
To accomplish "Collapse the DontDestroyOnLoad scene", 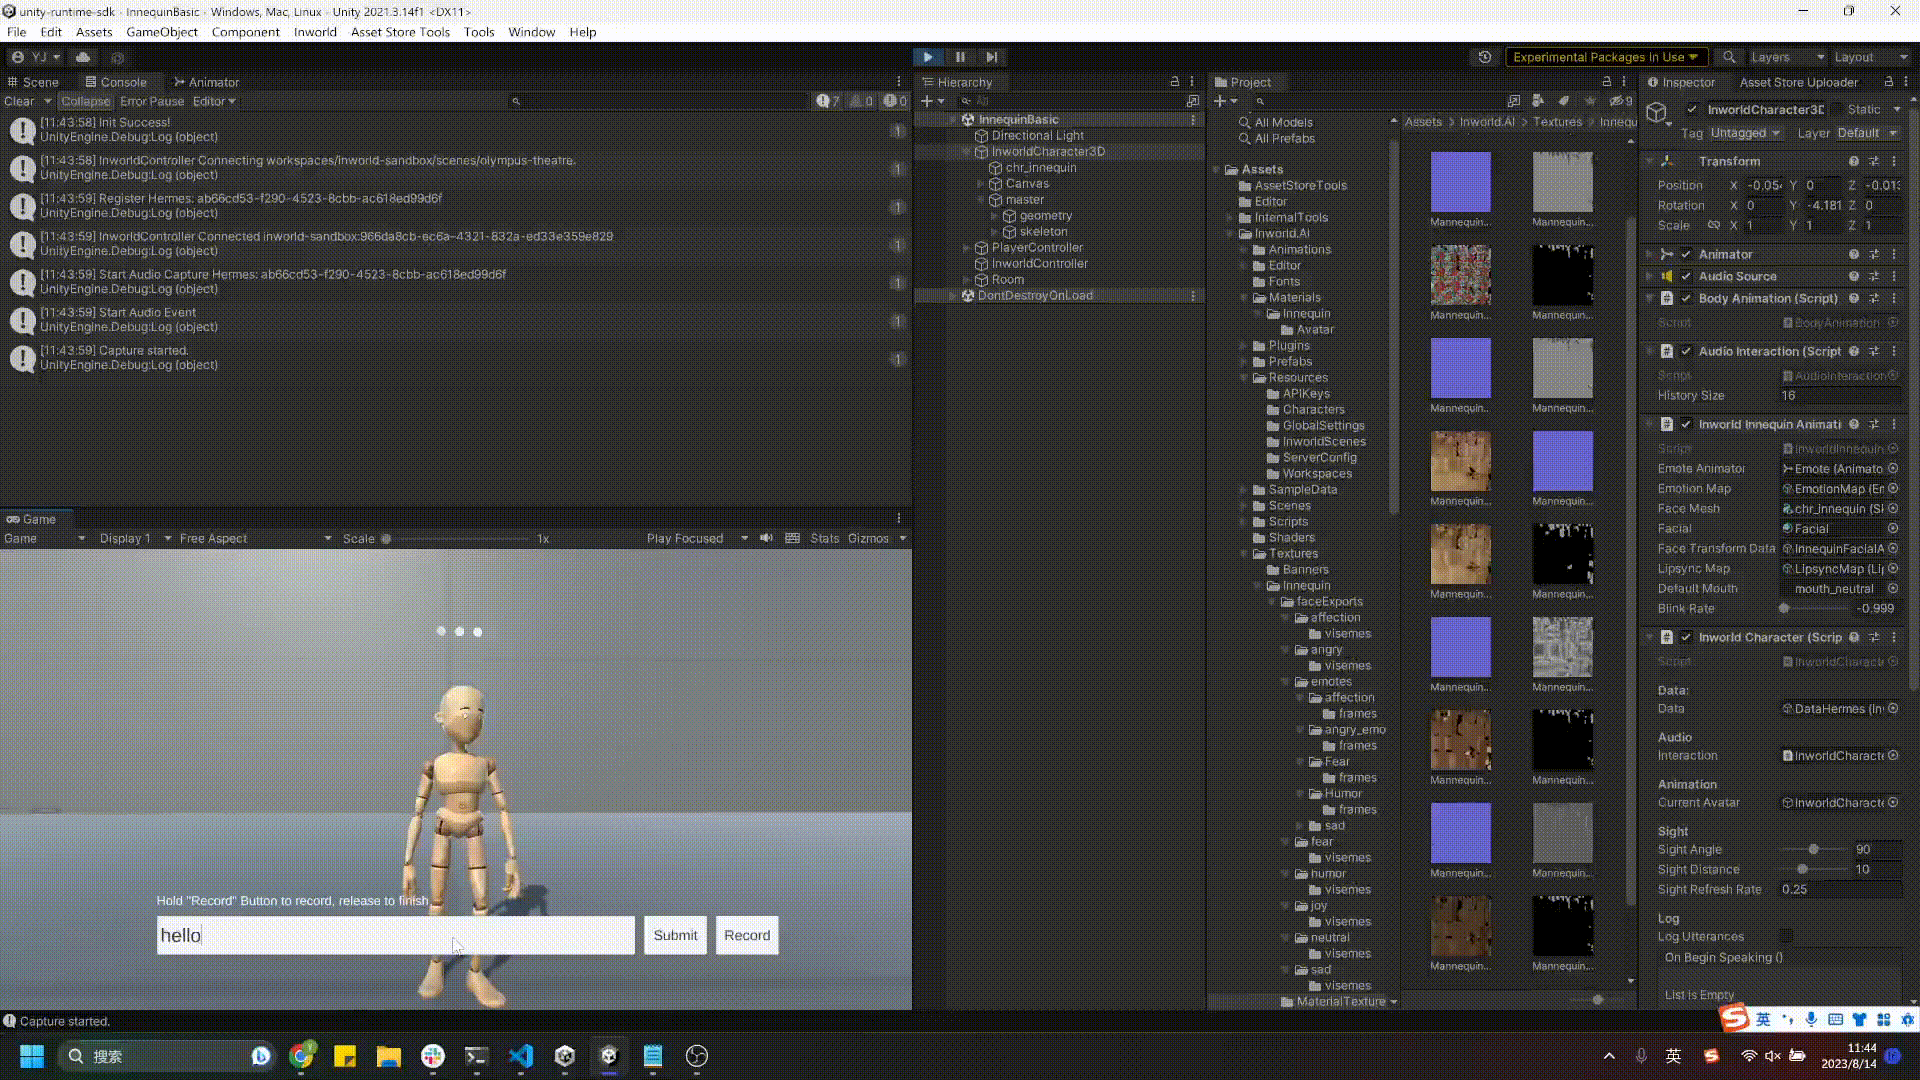I will (x=953, y=296).
